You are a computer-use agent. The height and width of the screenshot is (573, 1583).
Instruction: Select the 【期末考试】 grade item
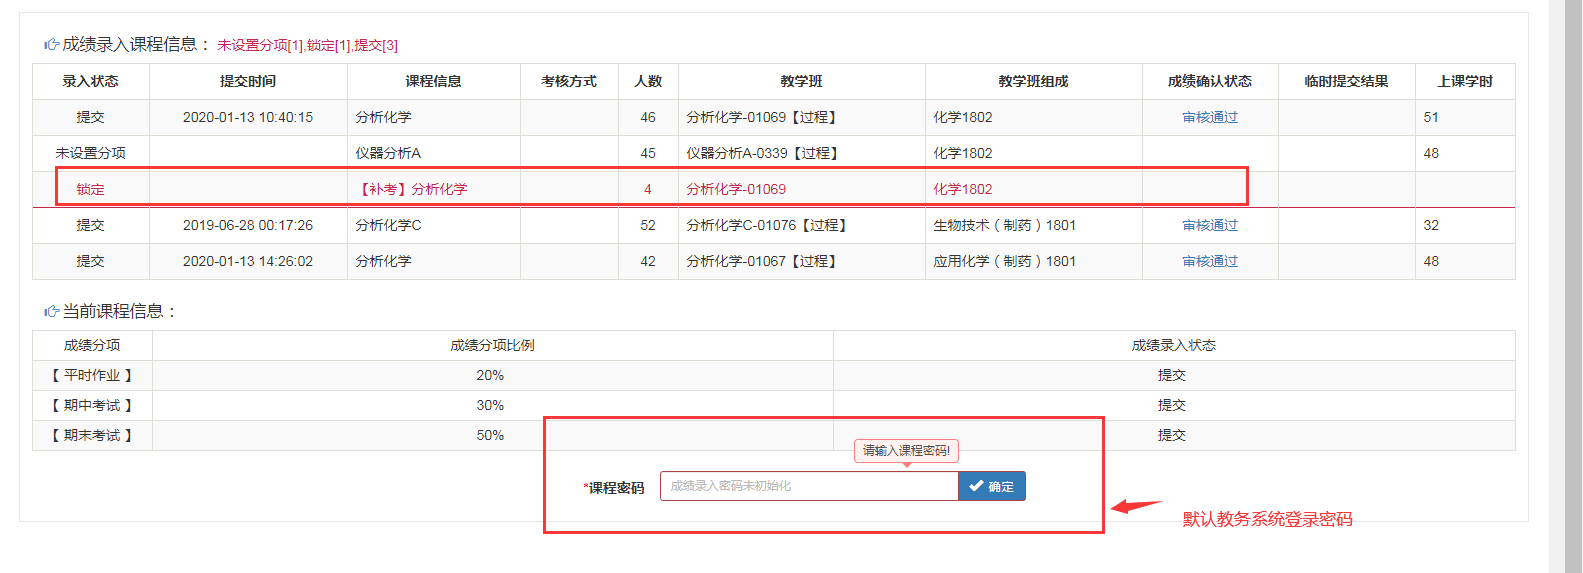click(92, 436)
